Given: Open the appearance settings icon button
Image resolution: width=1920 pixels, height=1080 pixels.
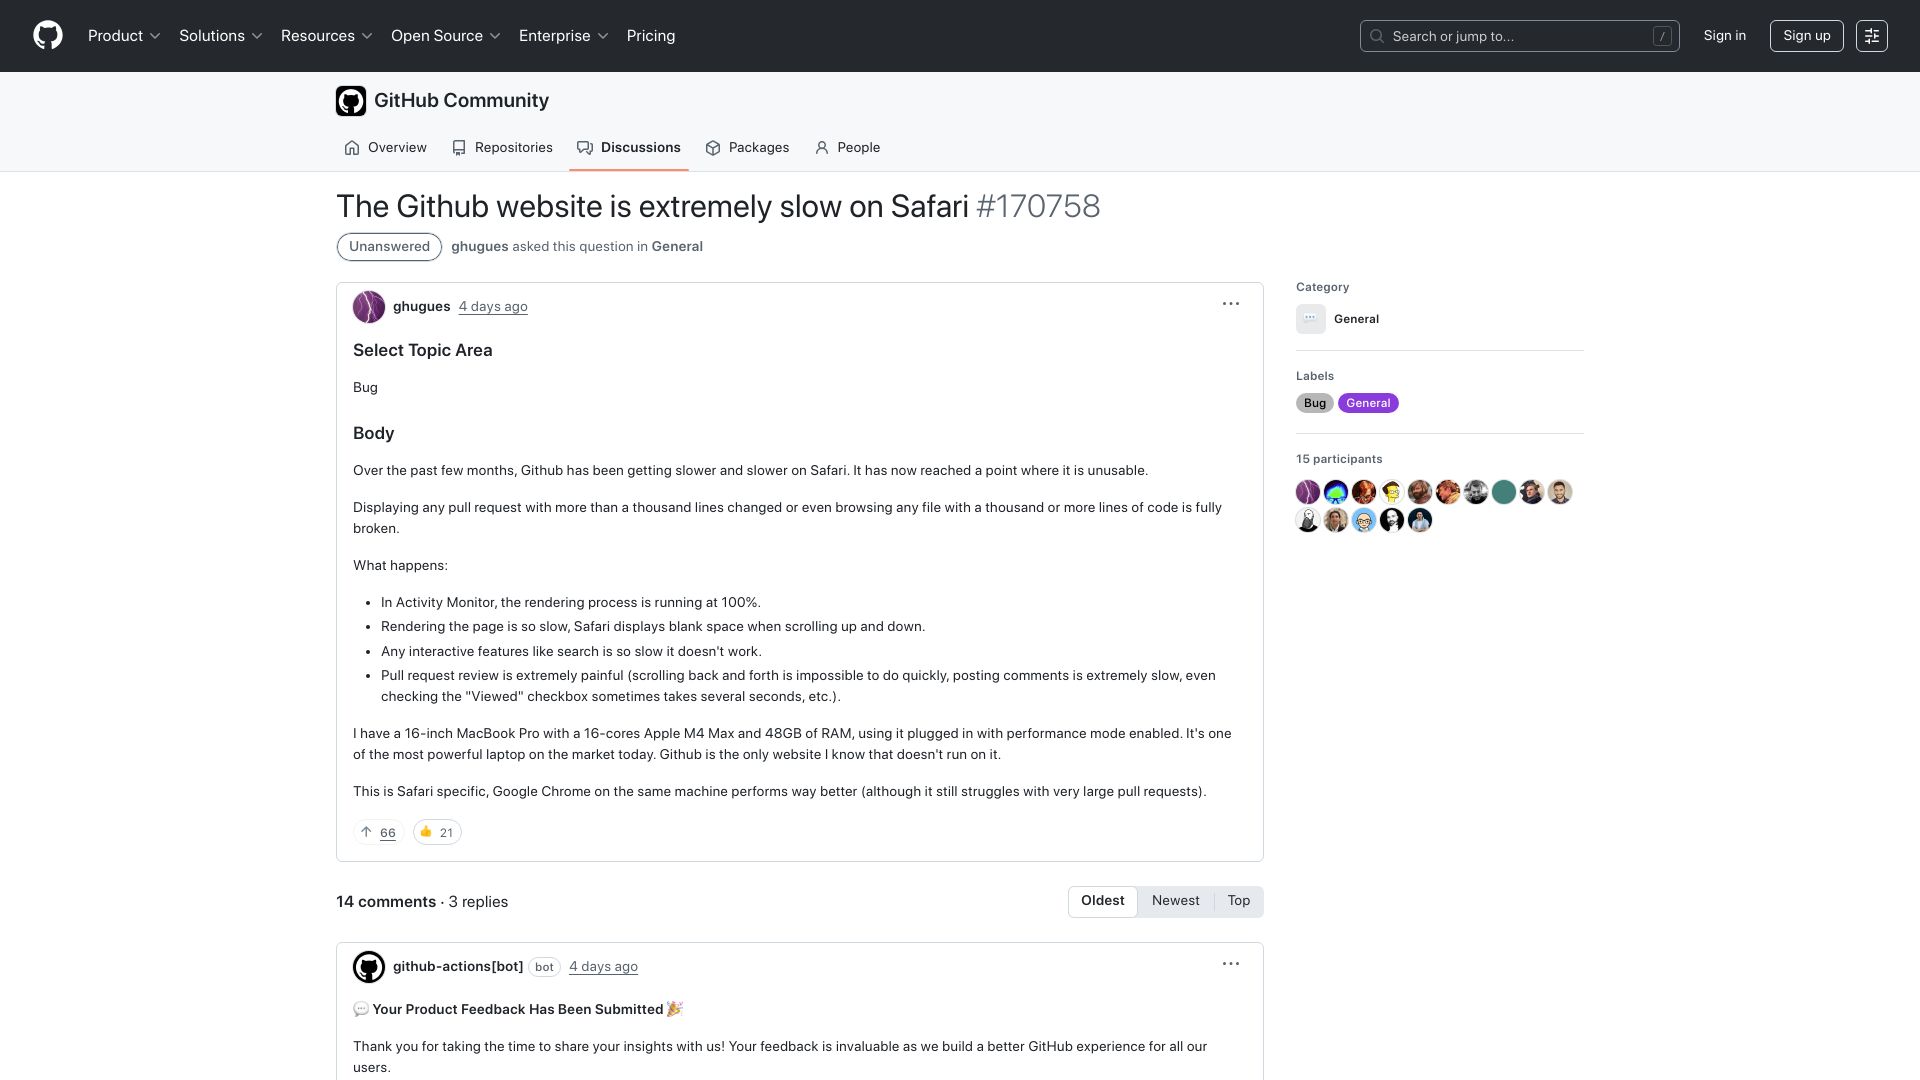Looking at the screenshot, I should tap(1872, 36).
